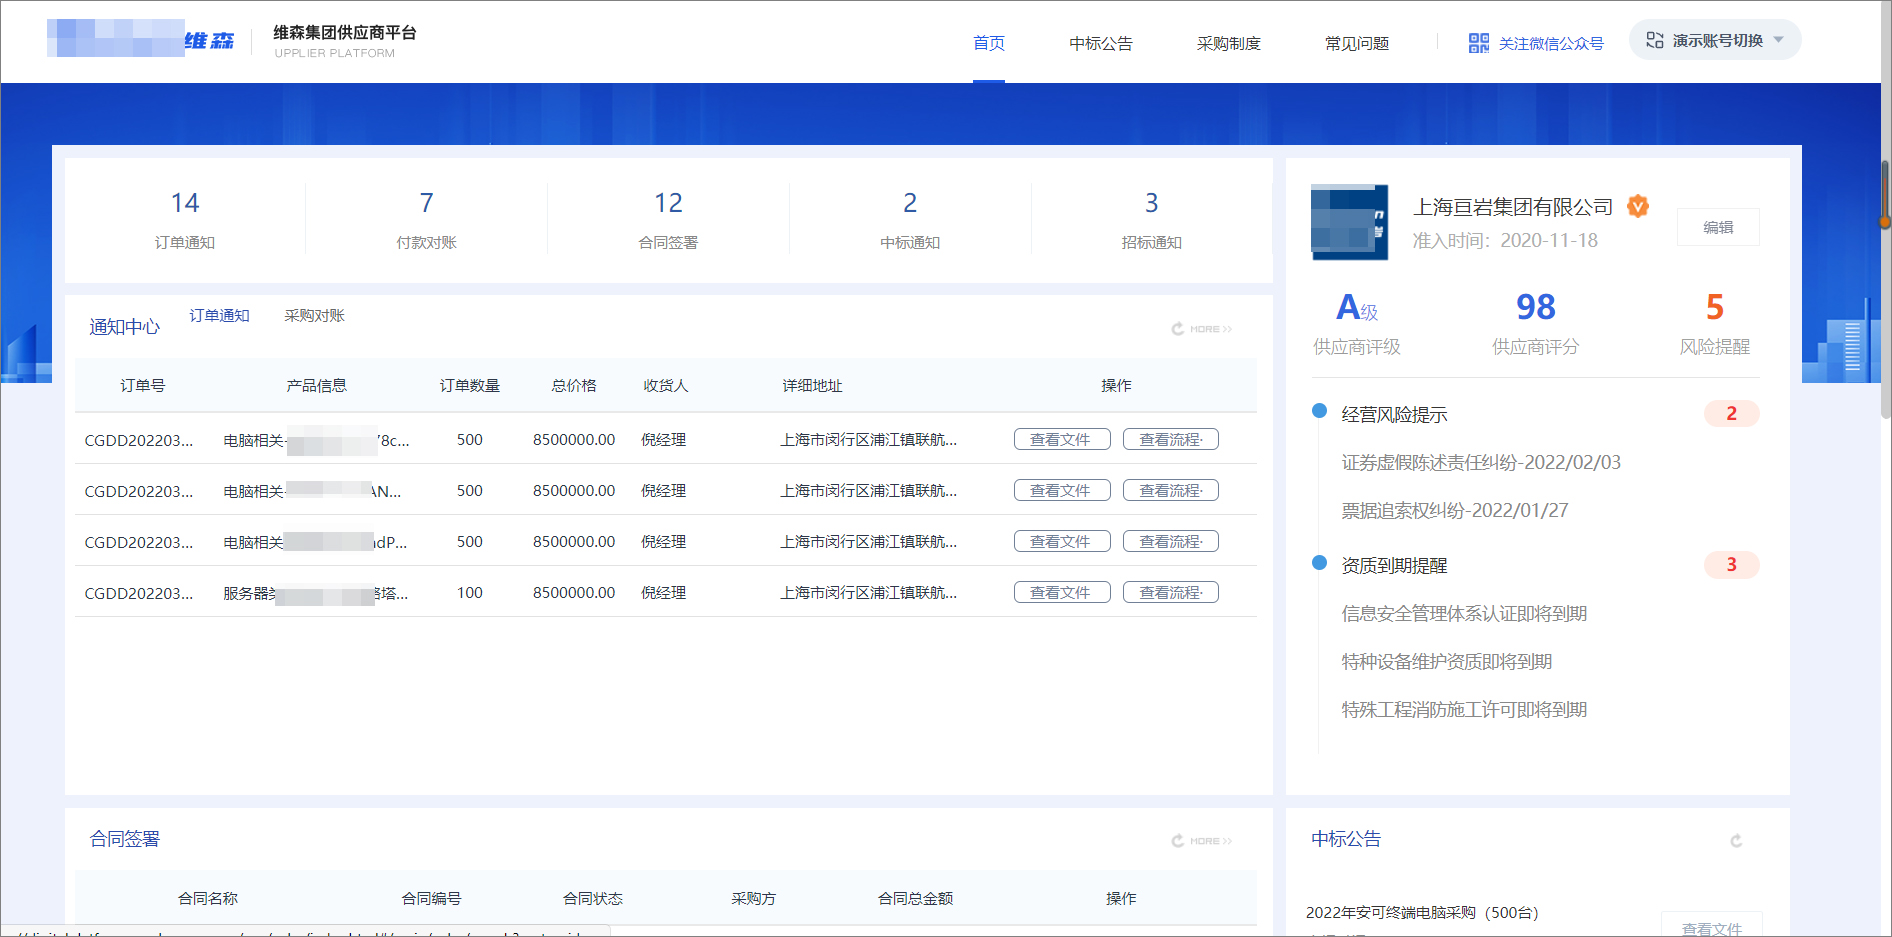Open the 12 合同签署 stat card
This screenshot has width=1892, height=937.
coord(668,220)
